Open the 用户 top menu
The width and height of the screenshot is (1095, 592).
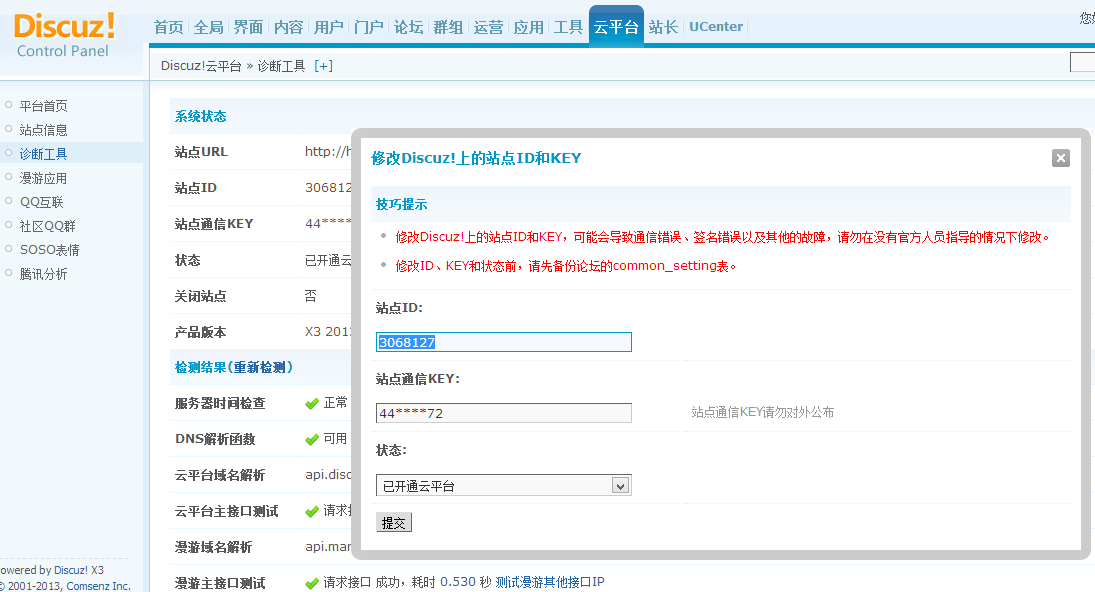[x=328, y=27]
